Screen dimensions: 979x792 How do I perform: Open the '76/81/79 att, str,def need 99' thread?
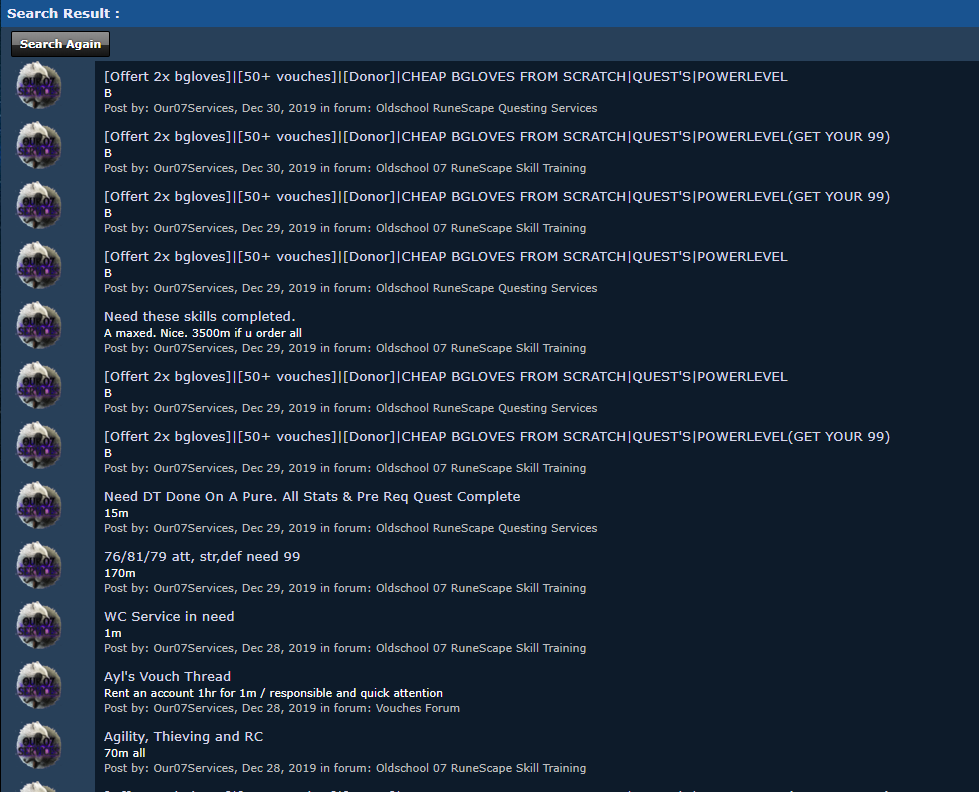tap(202, 556)
